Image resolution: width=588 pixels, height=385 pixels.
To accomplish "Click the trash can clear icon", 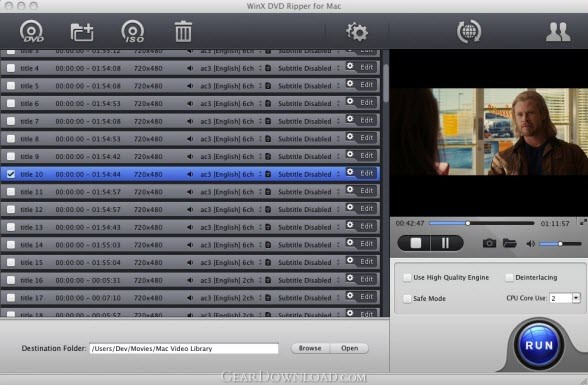I will [183, 31].
